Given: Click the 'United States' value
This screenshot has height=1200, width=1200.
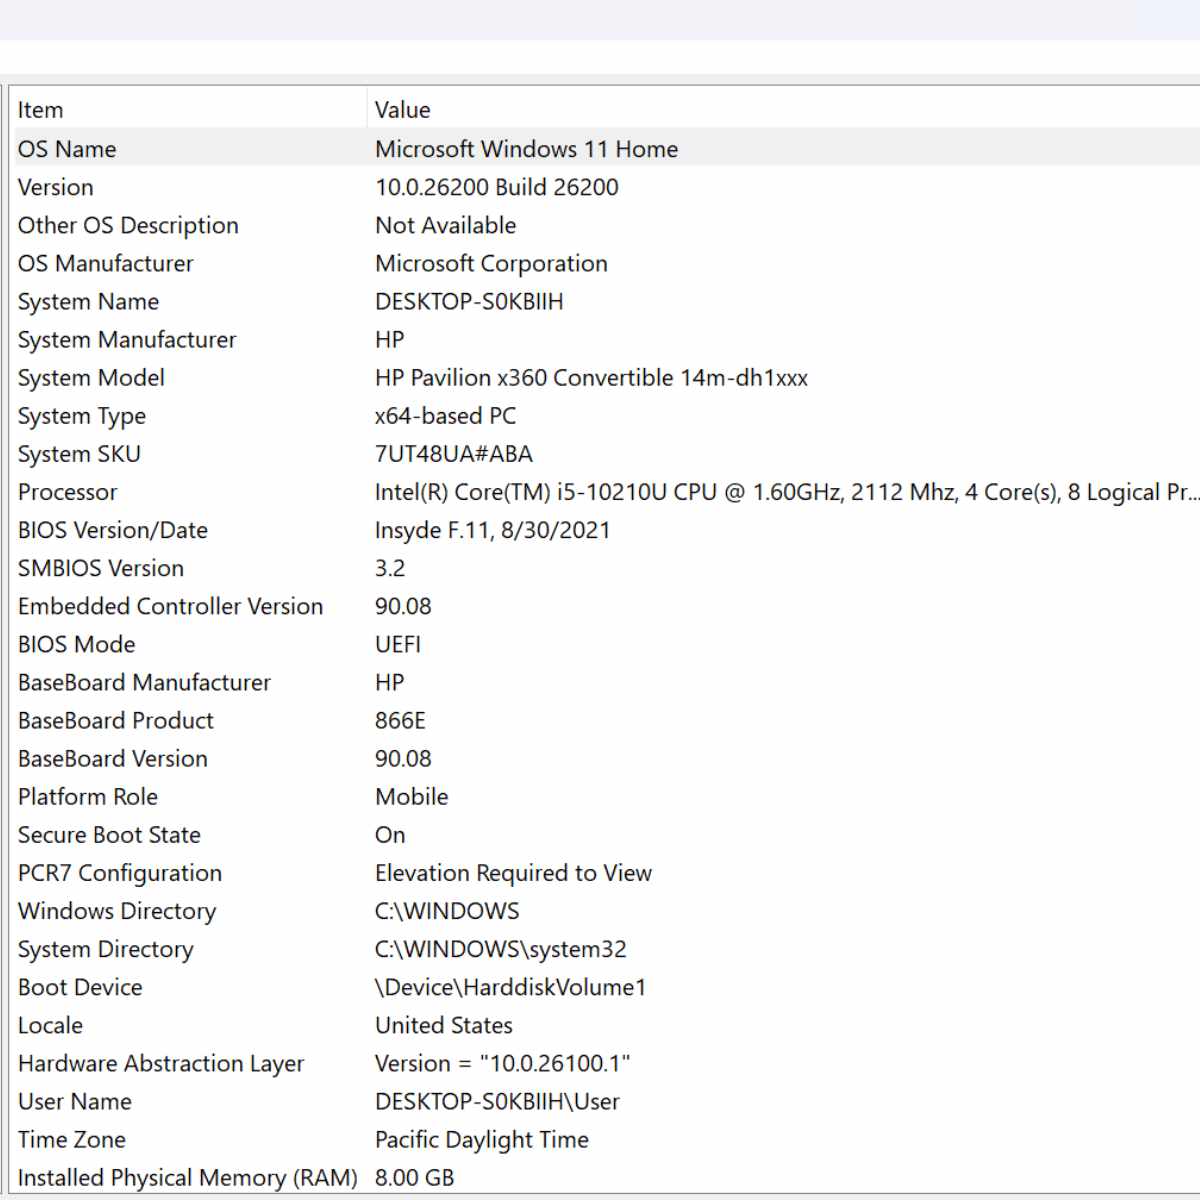Looking at the screenshot, I should pyautogui.click(x=443, y=1026).
